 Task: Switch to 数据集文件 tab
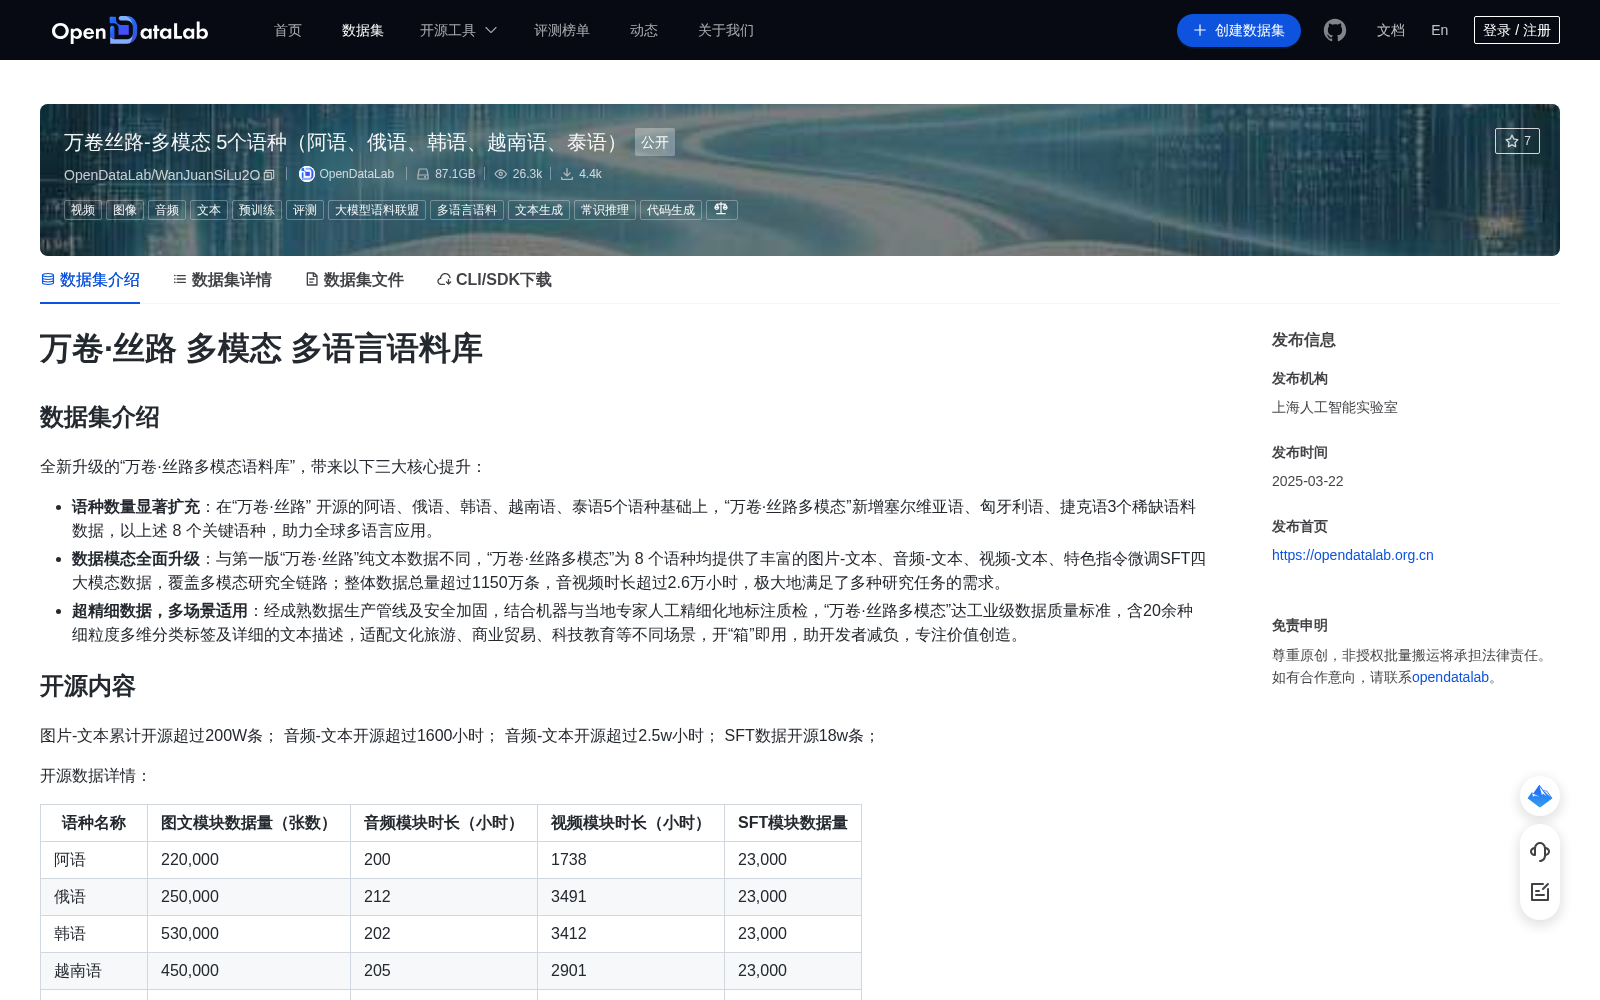[x=354, y=280]
